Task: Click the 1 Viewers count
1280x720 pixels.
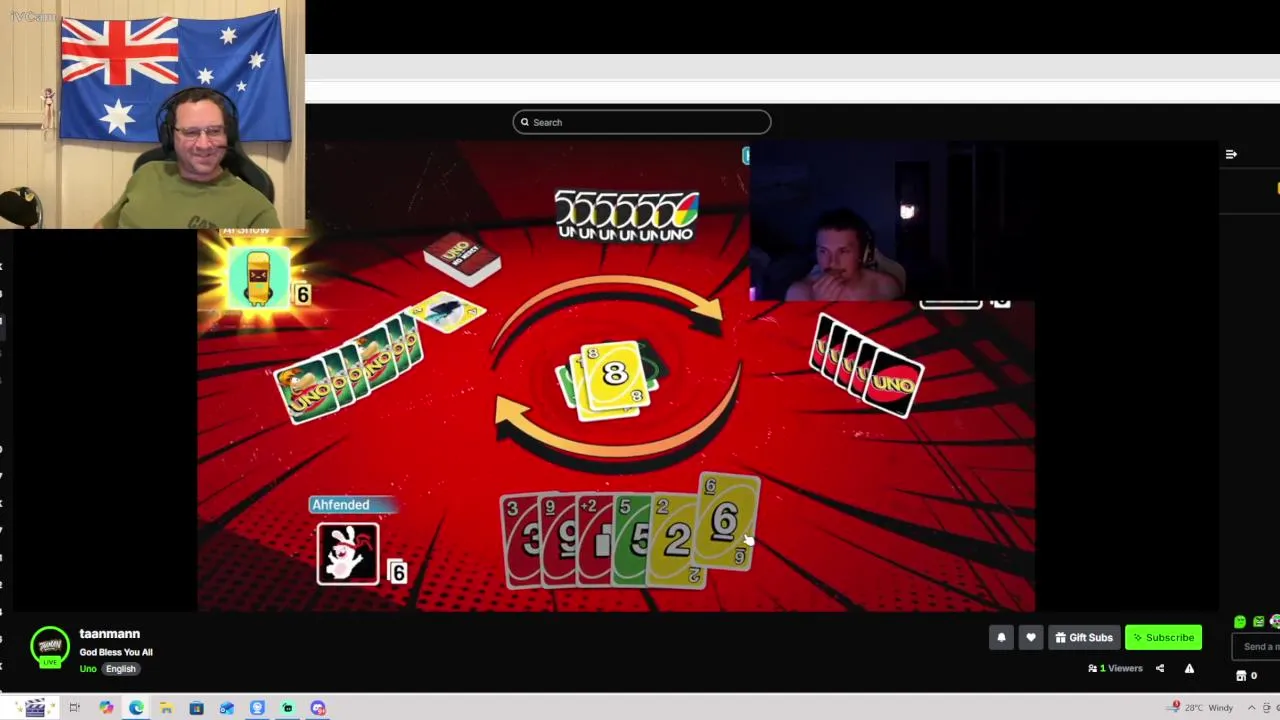Action: (1115, 668)
